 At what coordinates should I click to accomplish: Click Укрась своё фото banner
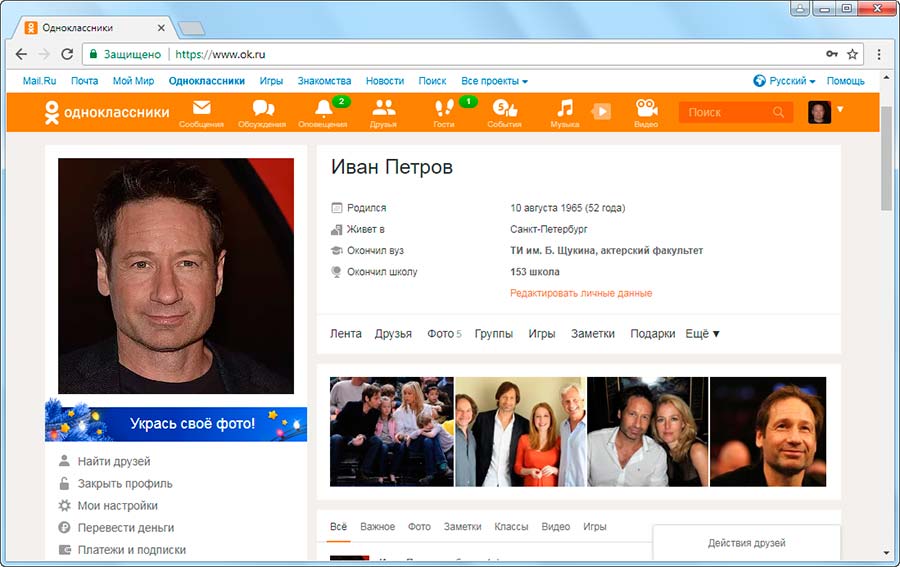[x=176, y=423]
